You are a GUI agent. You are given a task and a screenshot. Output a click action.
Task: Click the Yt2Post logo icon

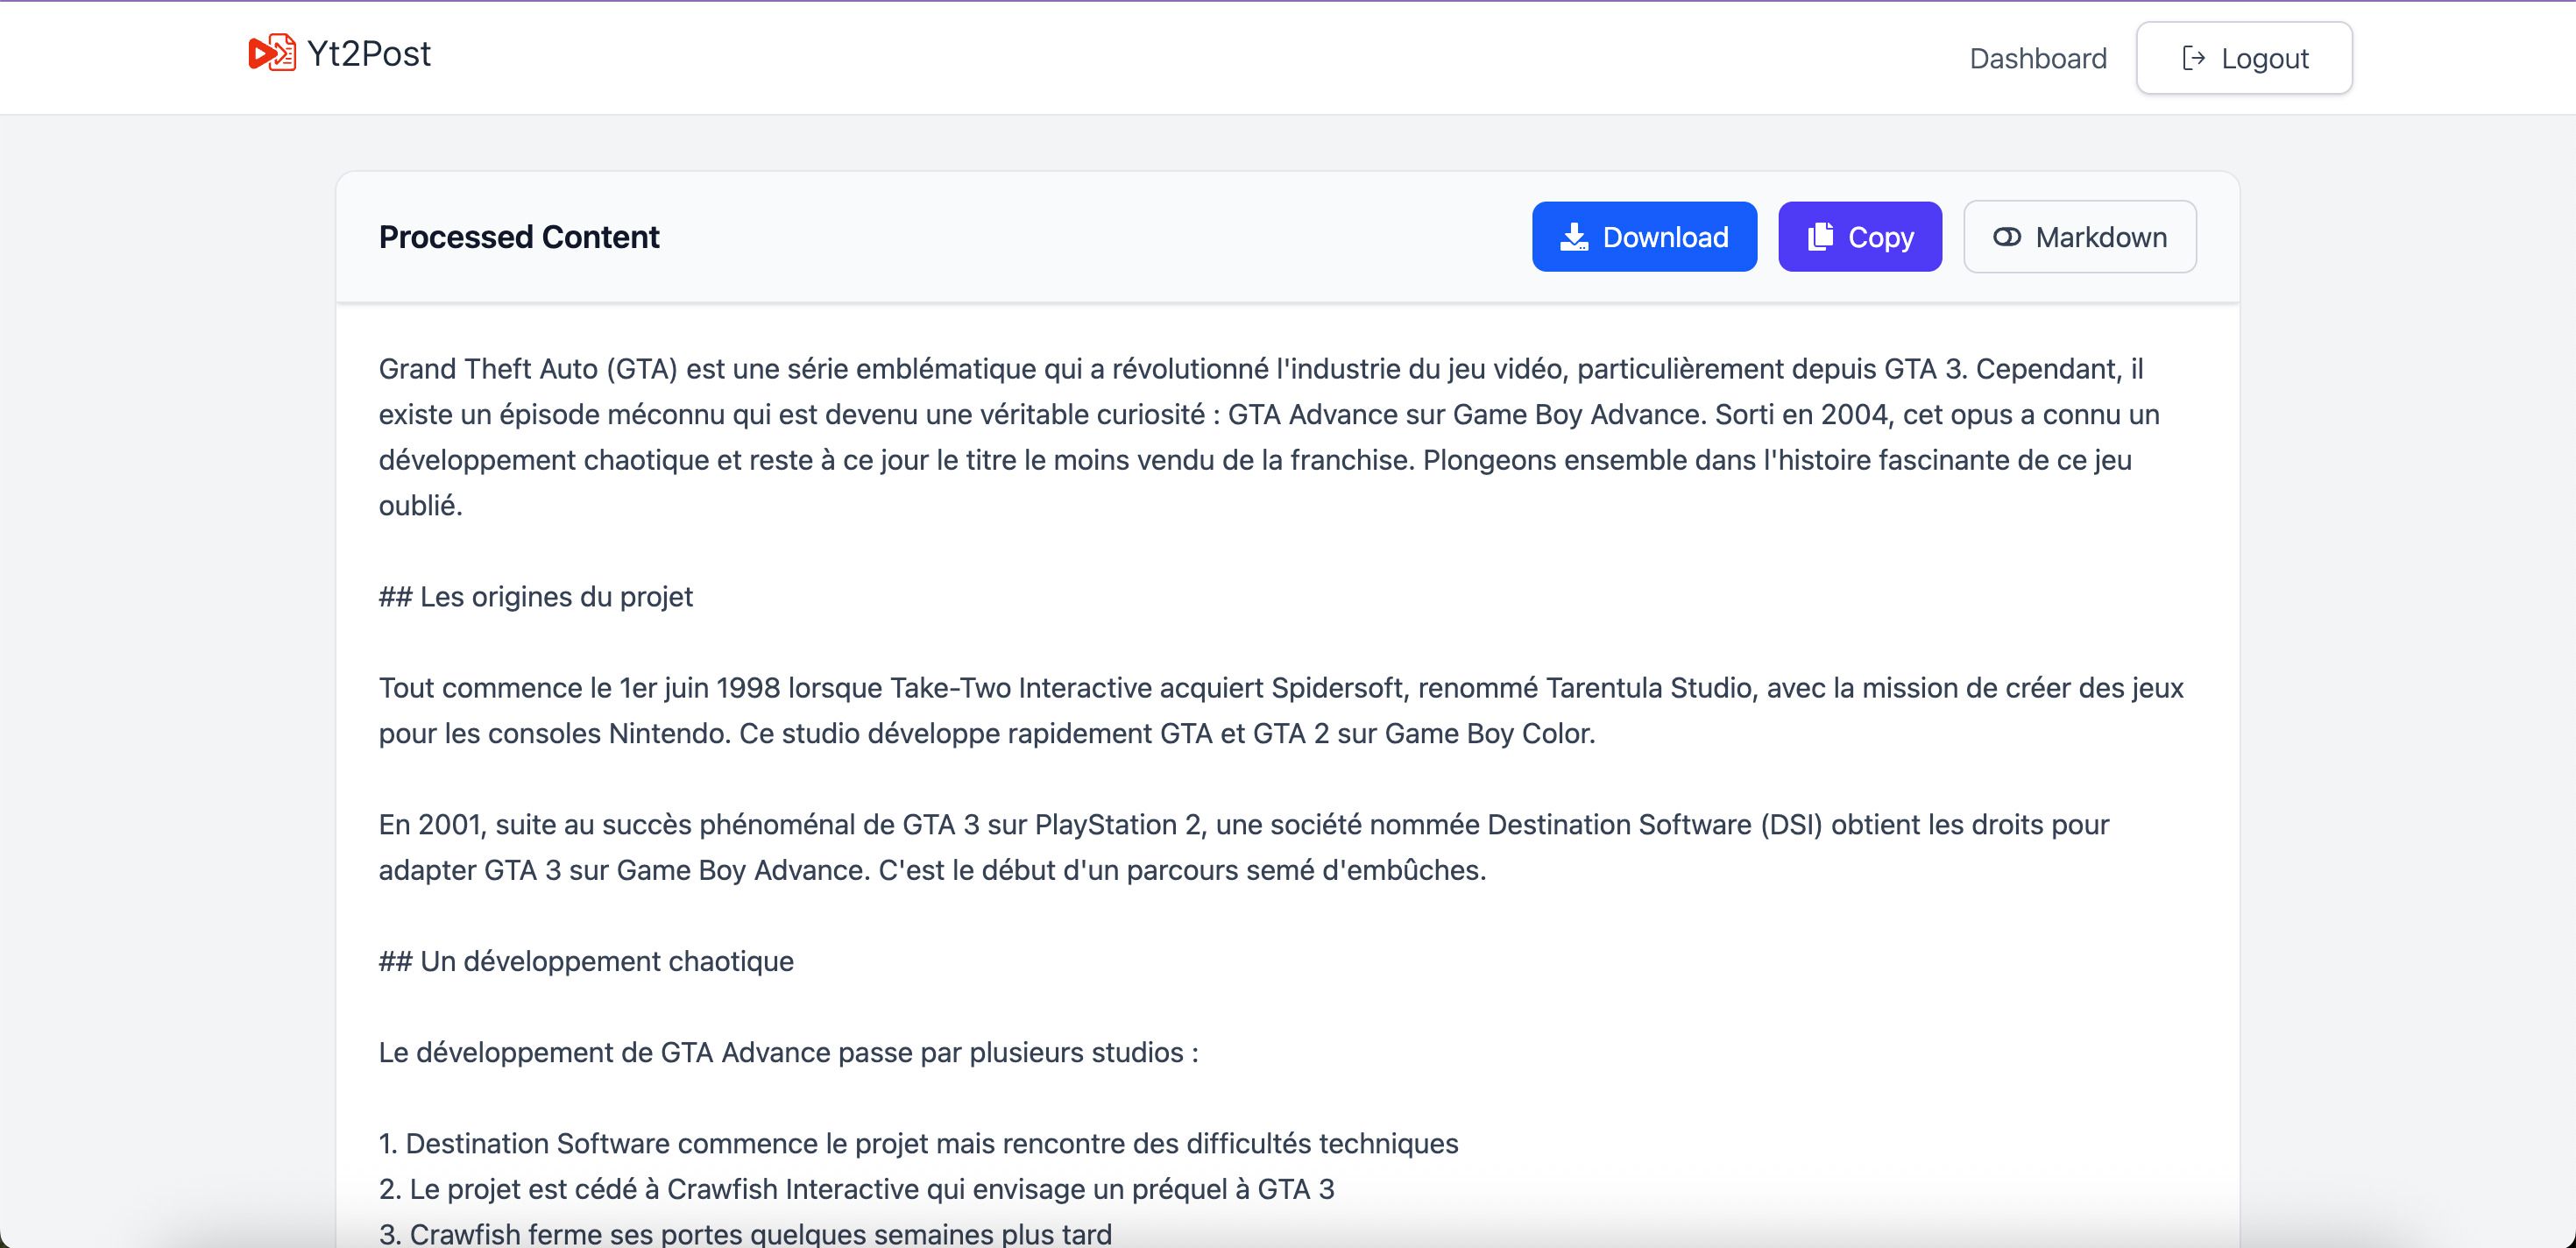coord(271,53)
